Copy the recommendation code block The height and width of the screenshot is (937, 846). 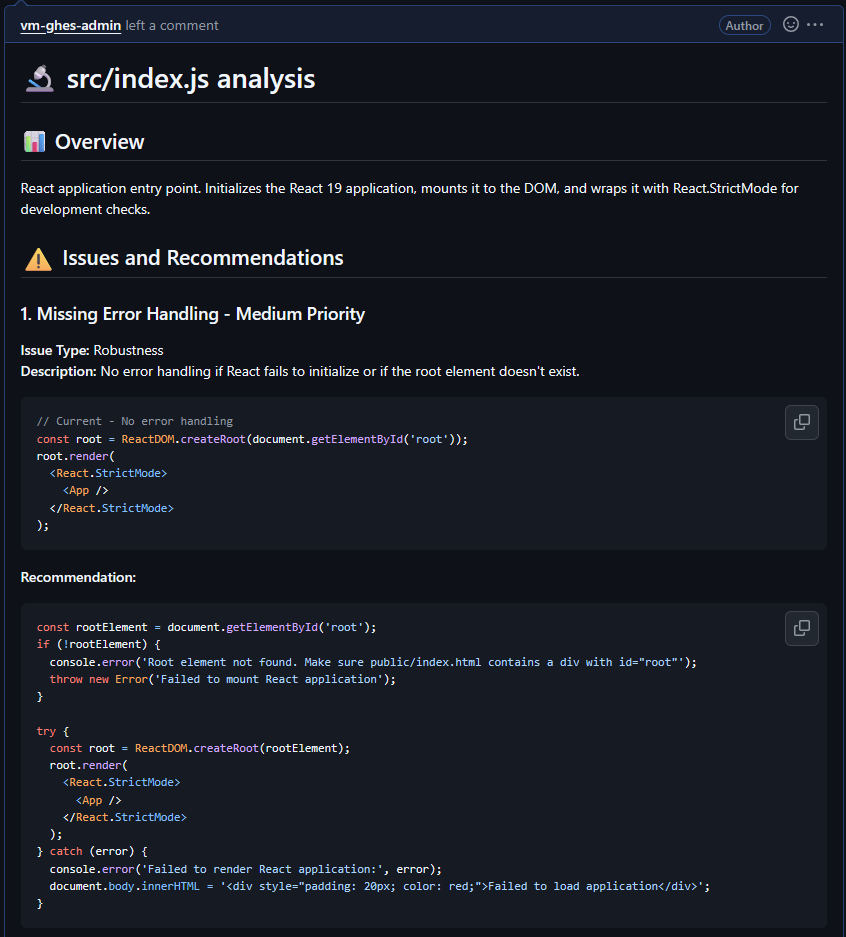pos(801,628)
